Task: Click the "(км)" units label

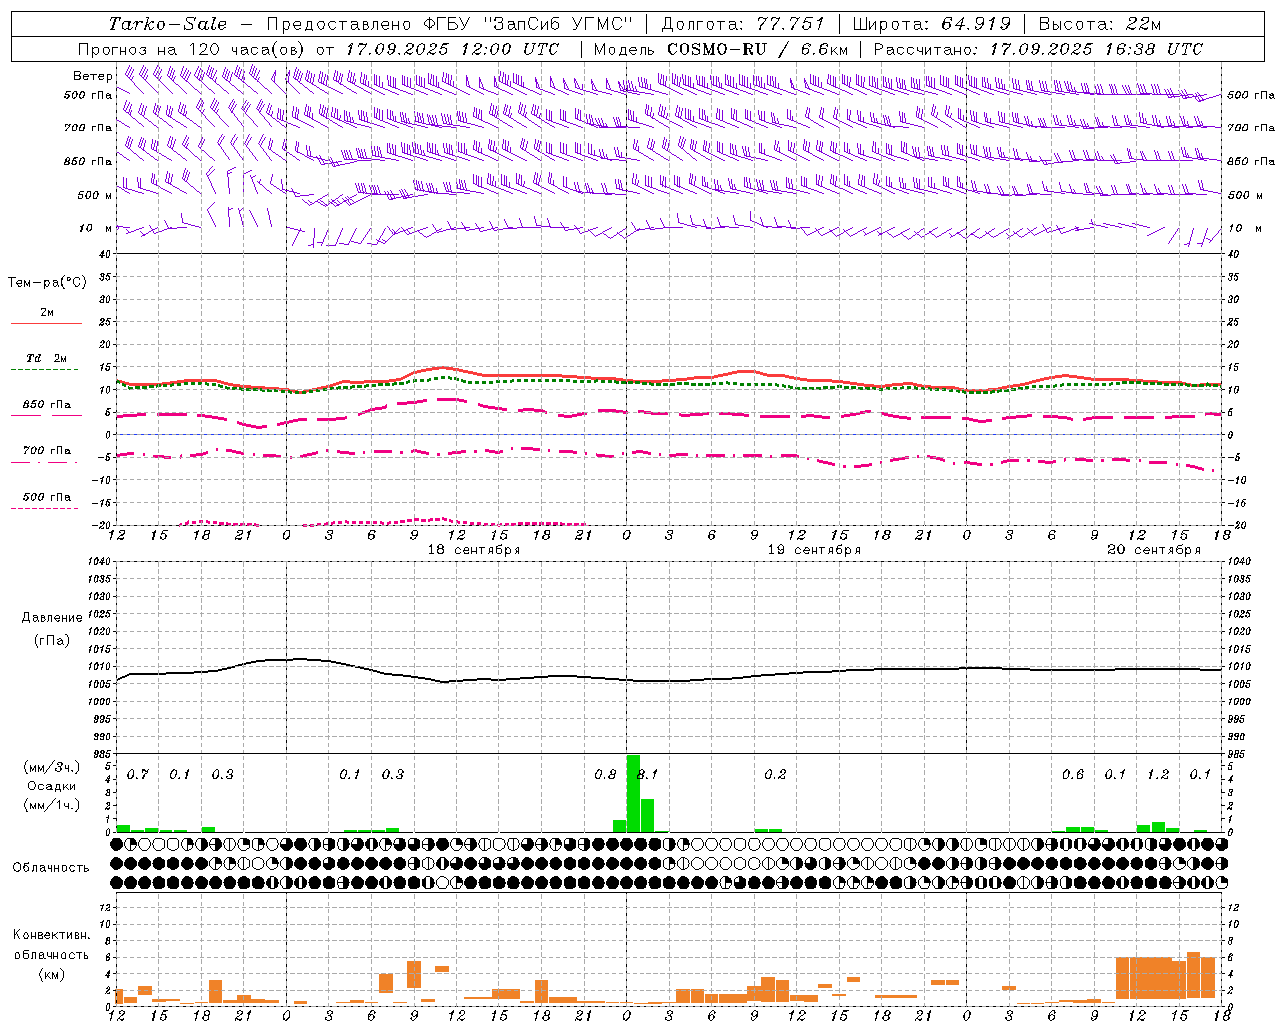Action: coord(51,974)
